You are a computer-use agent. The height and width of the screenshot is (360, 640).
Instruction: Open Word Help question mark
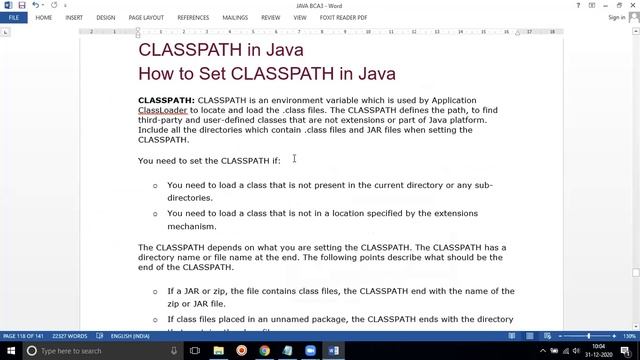(578, 5)
